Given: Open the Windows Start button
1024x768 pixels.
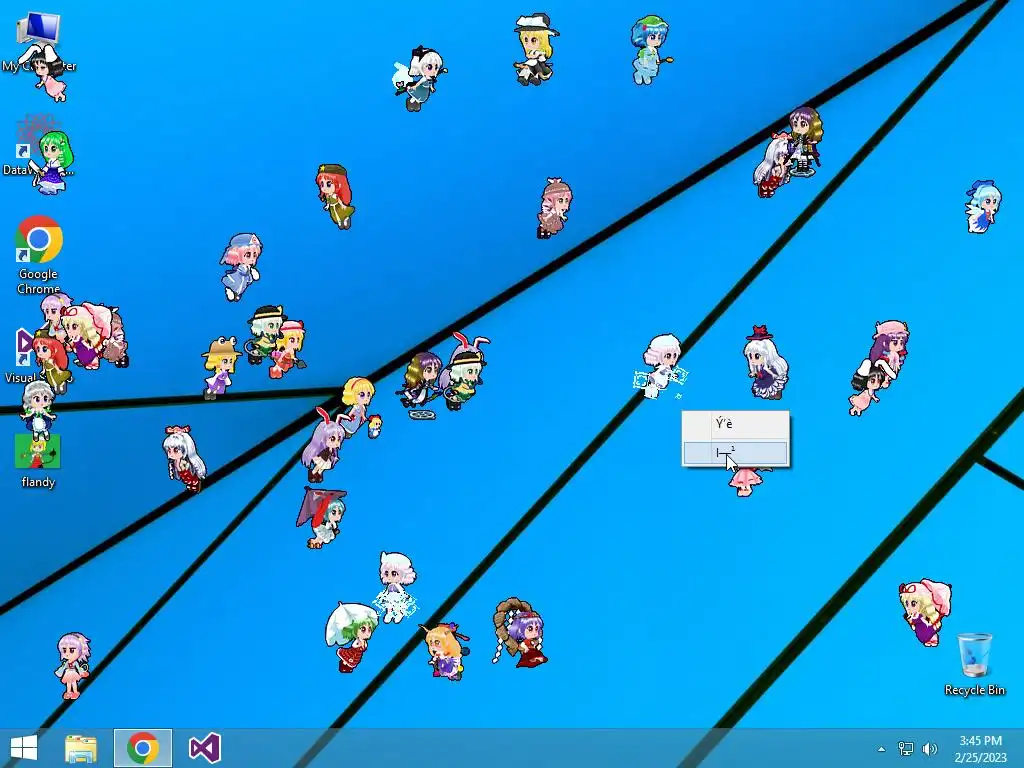Looking at the screenshot, I should [x=24, y=748].
